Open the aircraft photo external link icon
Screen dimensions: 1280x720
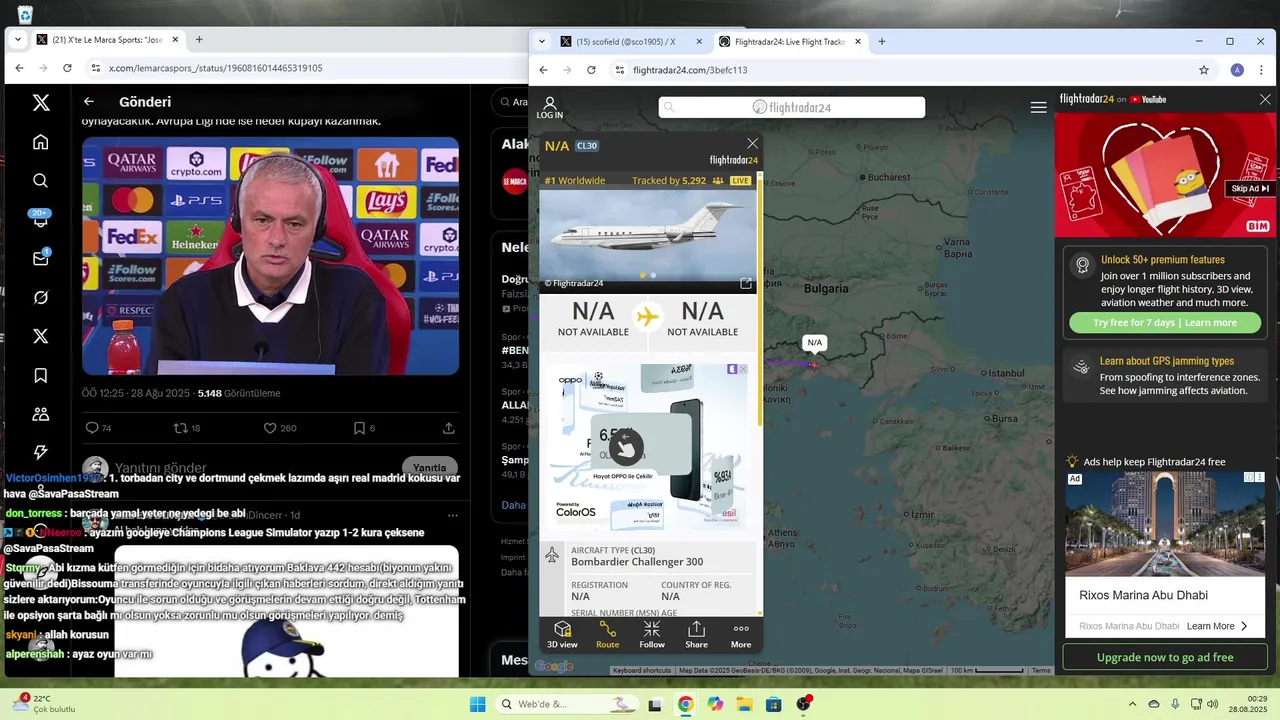point(746,284)
